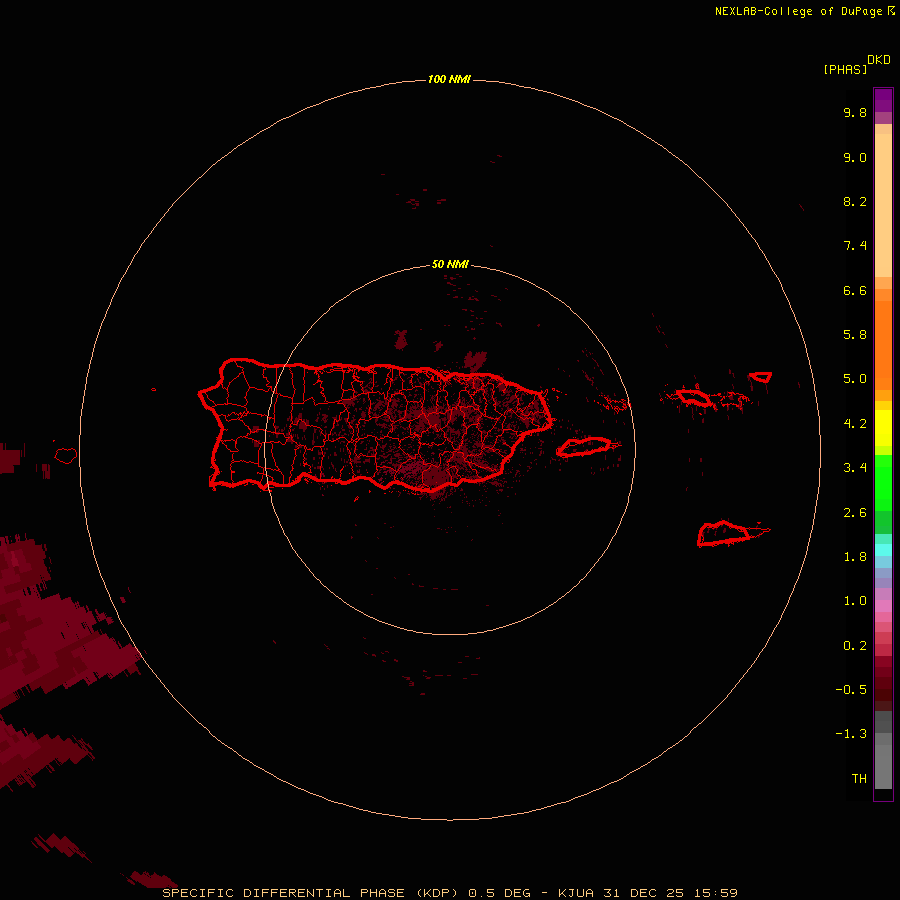The width and height of the screenshot is (900, 900).
Task: Pick the cyan band on color bar
Action: click(x=883, y=550)
